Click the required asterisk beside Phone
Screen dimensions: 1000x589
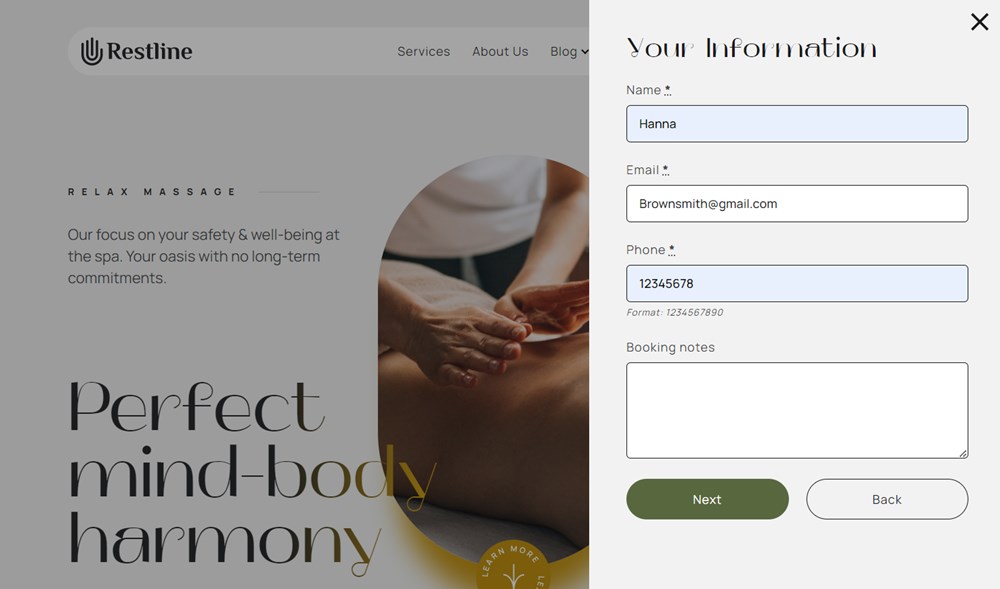coord(672,250)
